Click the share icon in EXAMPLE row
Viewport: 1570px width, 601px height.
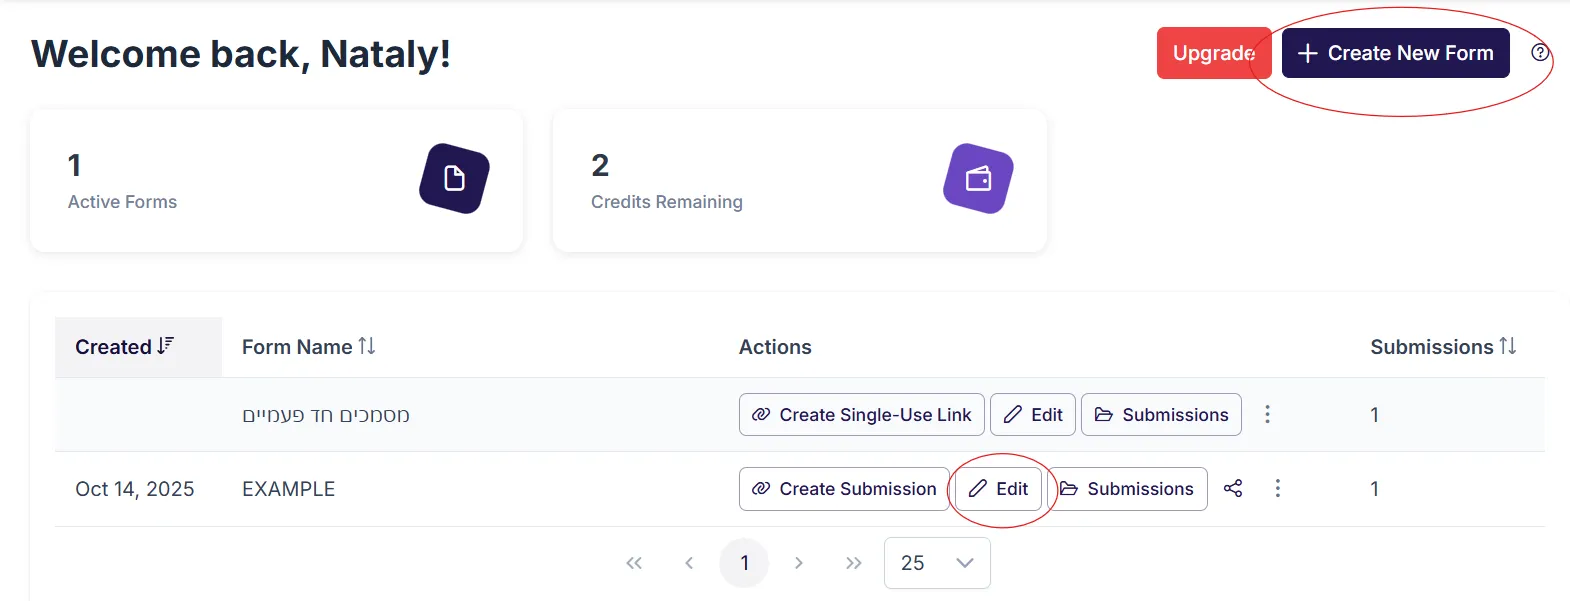tap(1233, 488)
